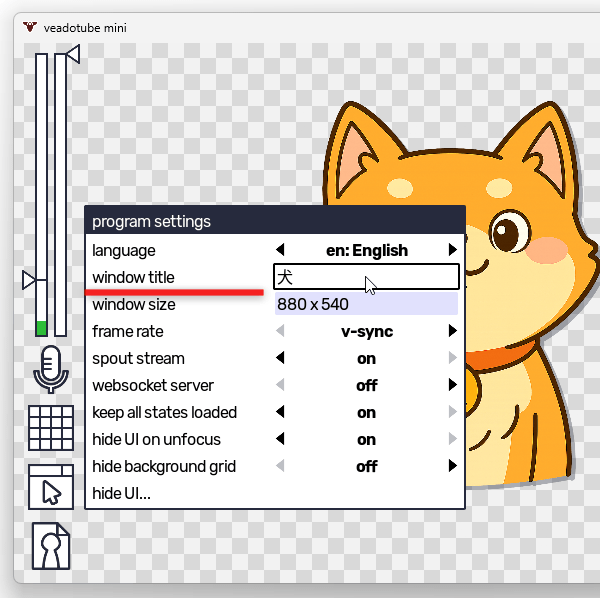Screen dimensions: 600x598
Task: Open the avatar states grid icon
Action: click(x=51, y=428)
